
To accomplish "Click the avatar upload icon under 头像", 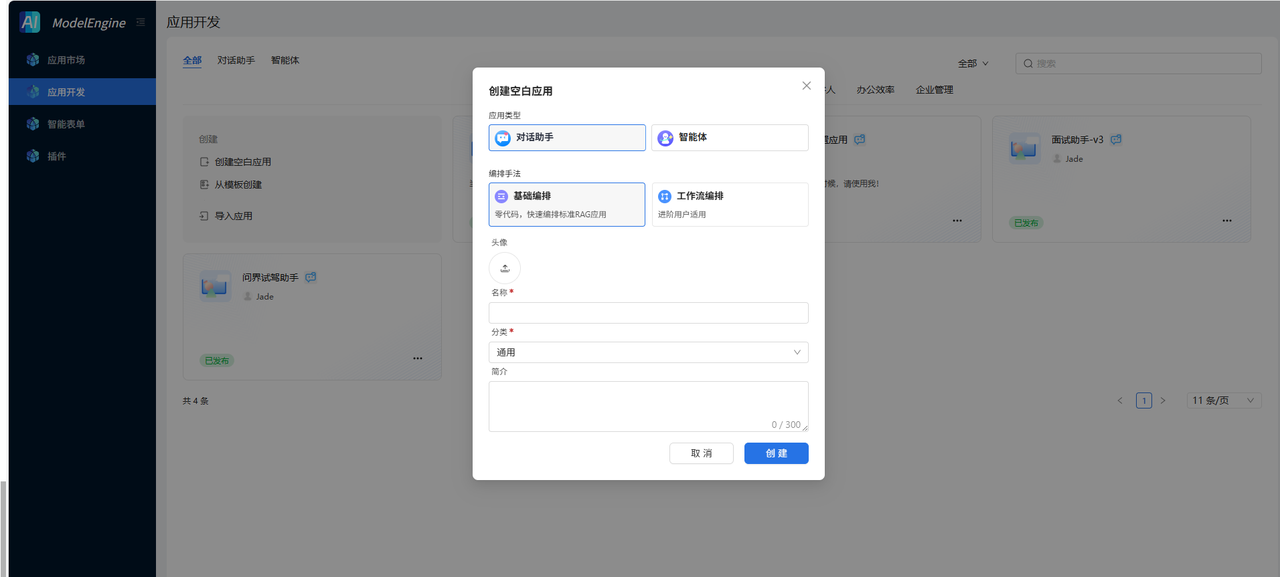I will [505, 268].
